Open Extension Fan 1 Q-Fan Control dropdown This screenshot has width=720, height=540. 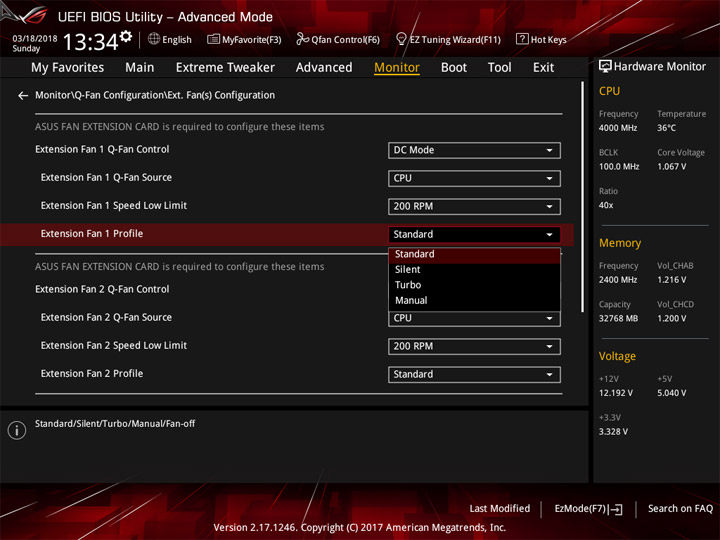(474, 150)
